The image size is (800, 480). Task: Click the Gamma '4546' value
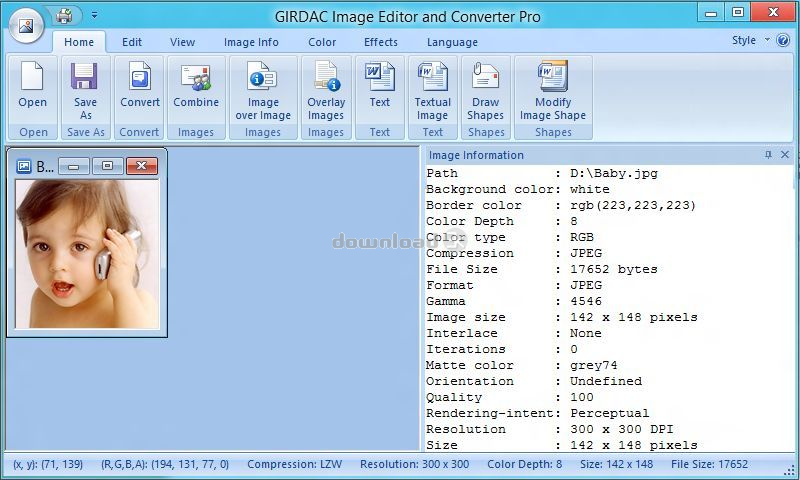(x=586, y=301)
